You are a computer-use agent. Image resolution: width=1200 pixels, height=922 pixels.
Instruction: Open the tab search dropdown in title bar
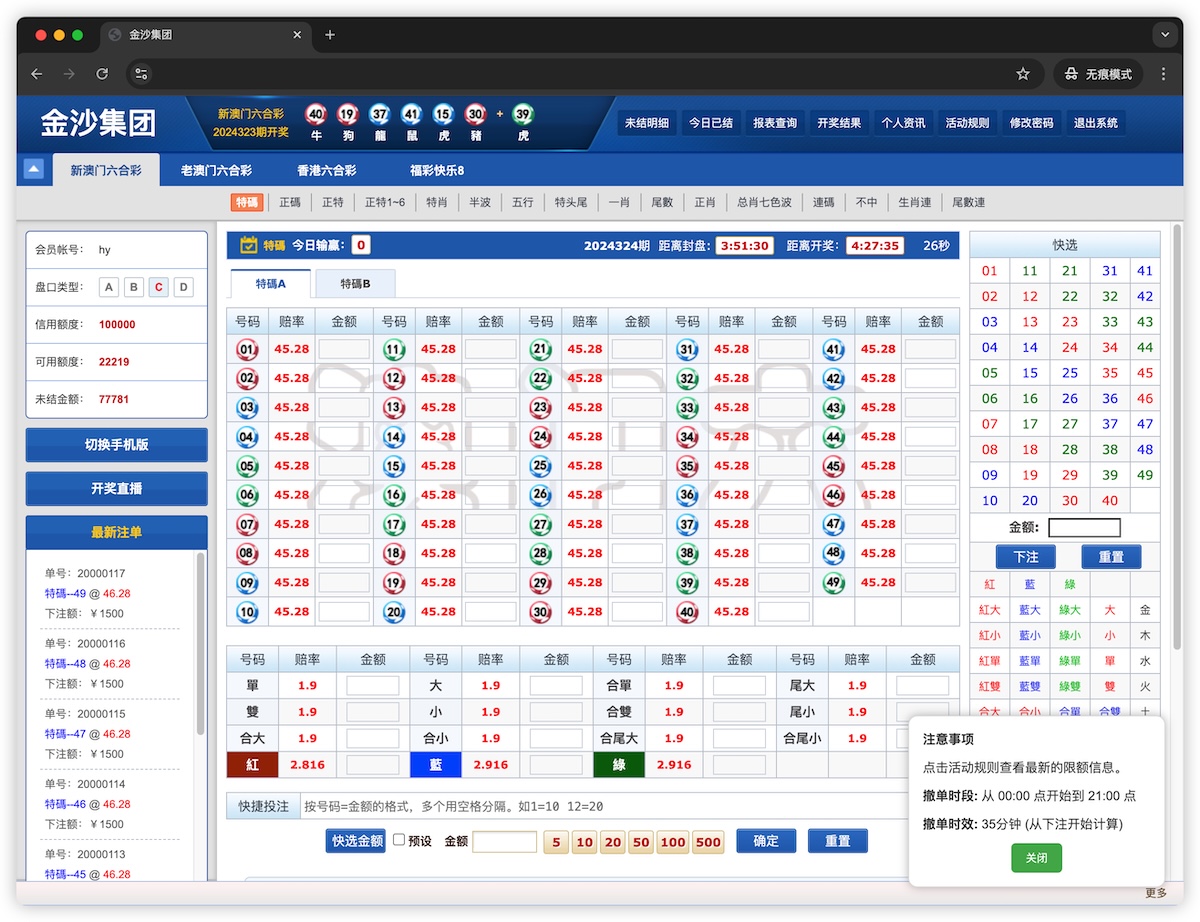coord(1163,35)
